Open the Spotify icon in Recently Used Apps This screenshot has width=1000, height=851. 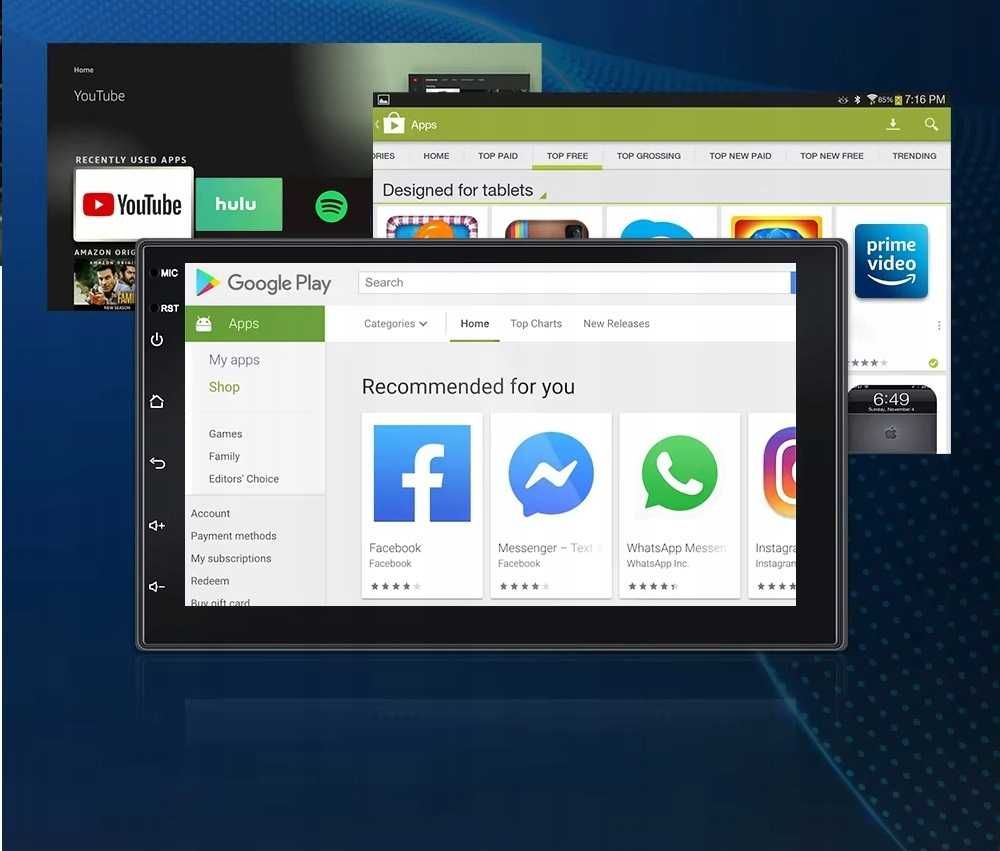(x=332, y=206)
